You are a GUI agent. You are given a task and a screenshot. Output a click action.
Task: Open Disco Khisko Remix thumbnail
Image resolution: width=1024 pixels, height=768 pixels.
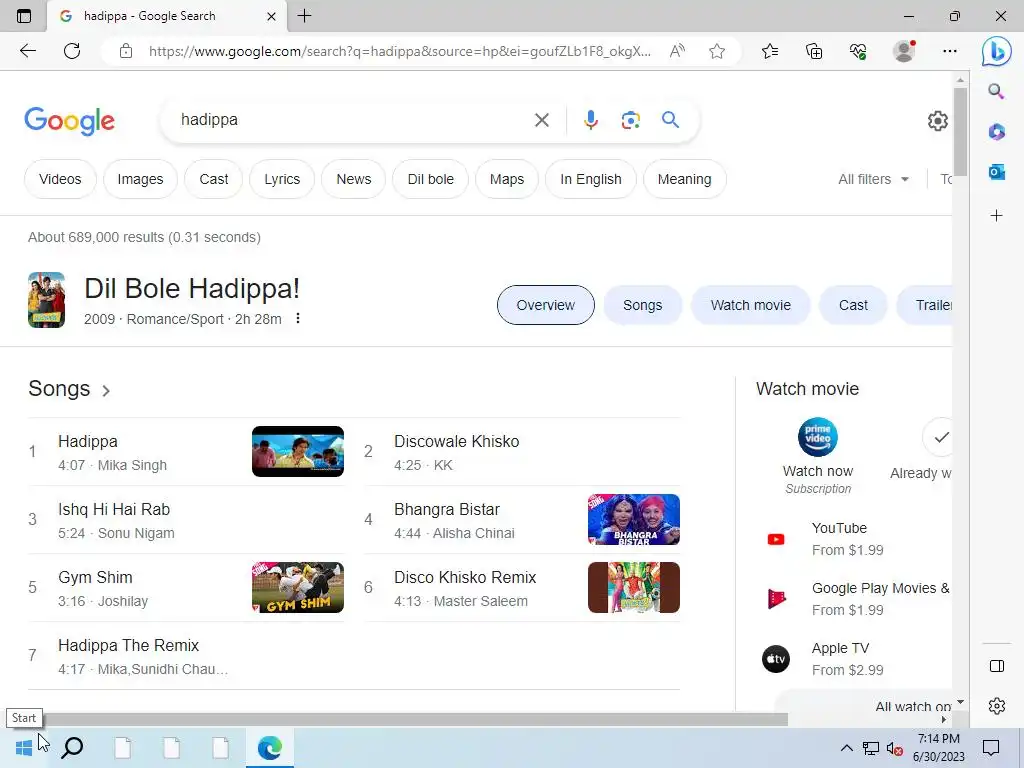pos(633,587)
